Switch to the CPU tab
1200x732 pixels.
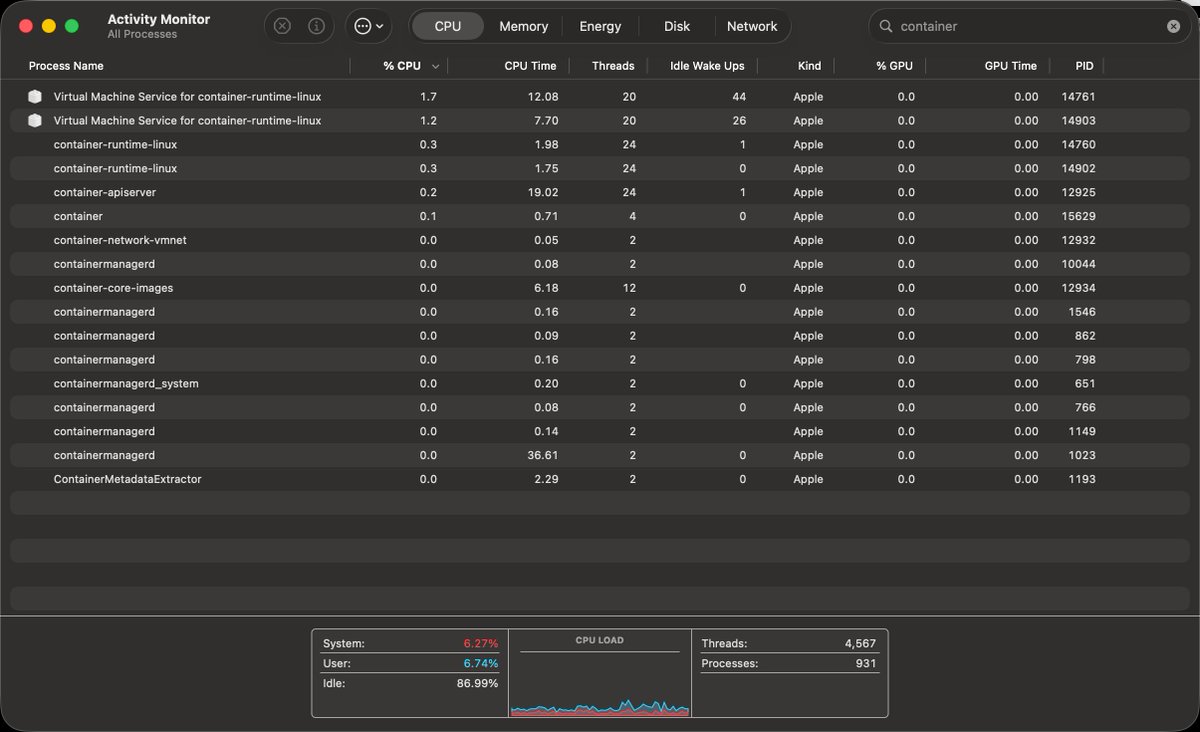(x=448, y=26)
